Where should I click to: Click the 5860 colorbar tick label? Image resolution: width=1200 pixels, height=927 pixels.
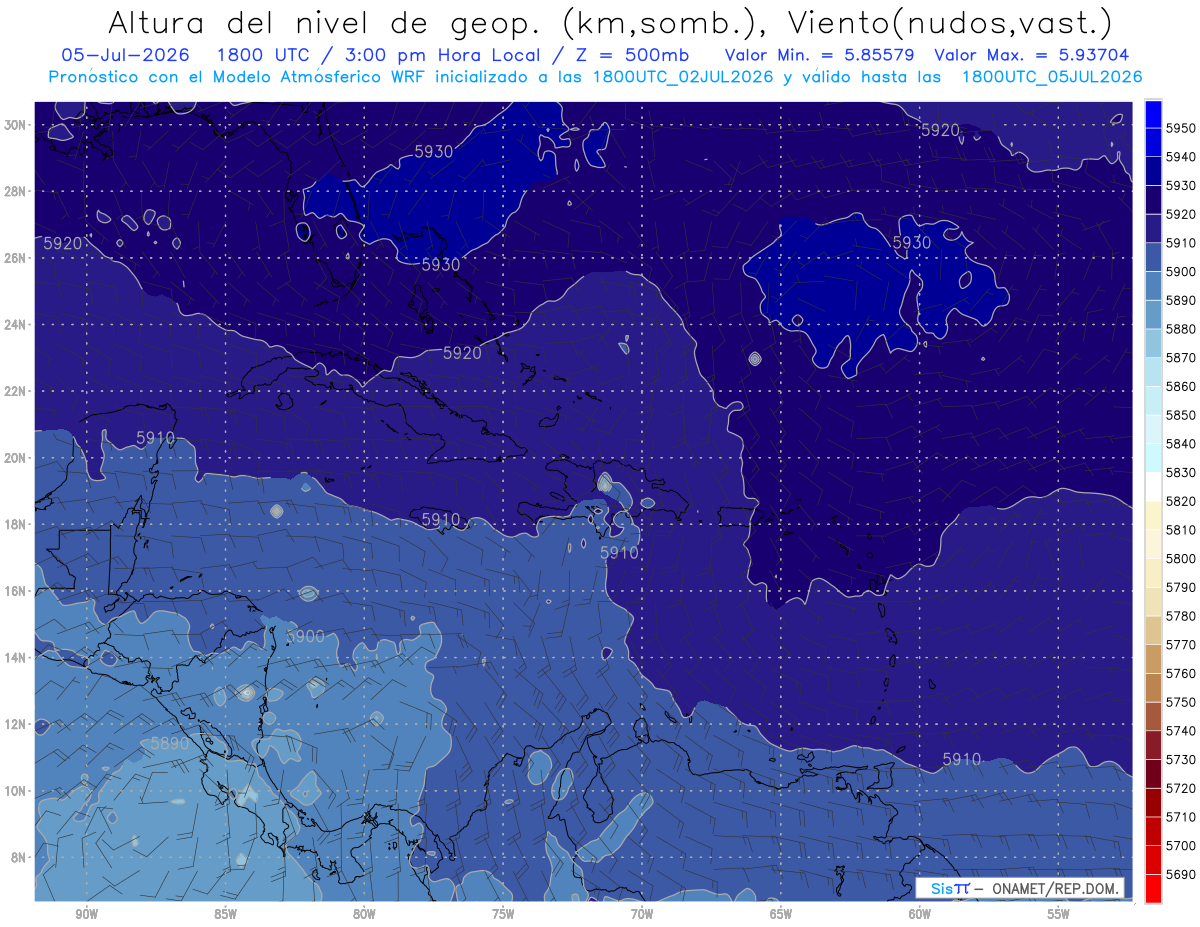coord(1180,386)
